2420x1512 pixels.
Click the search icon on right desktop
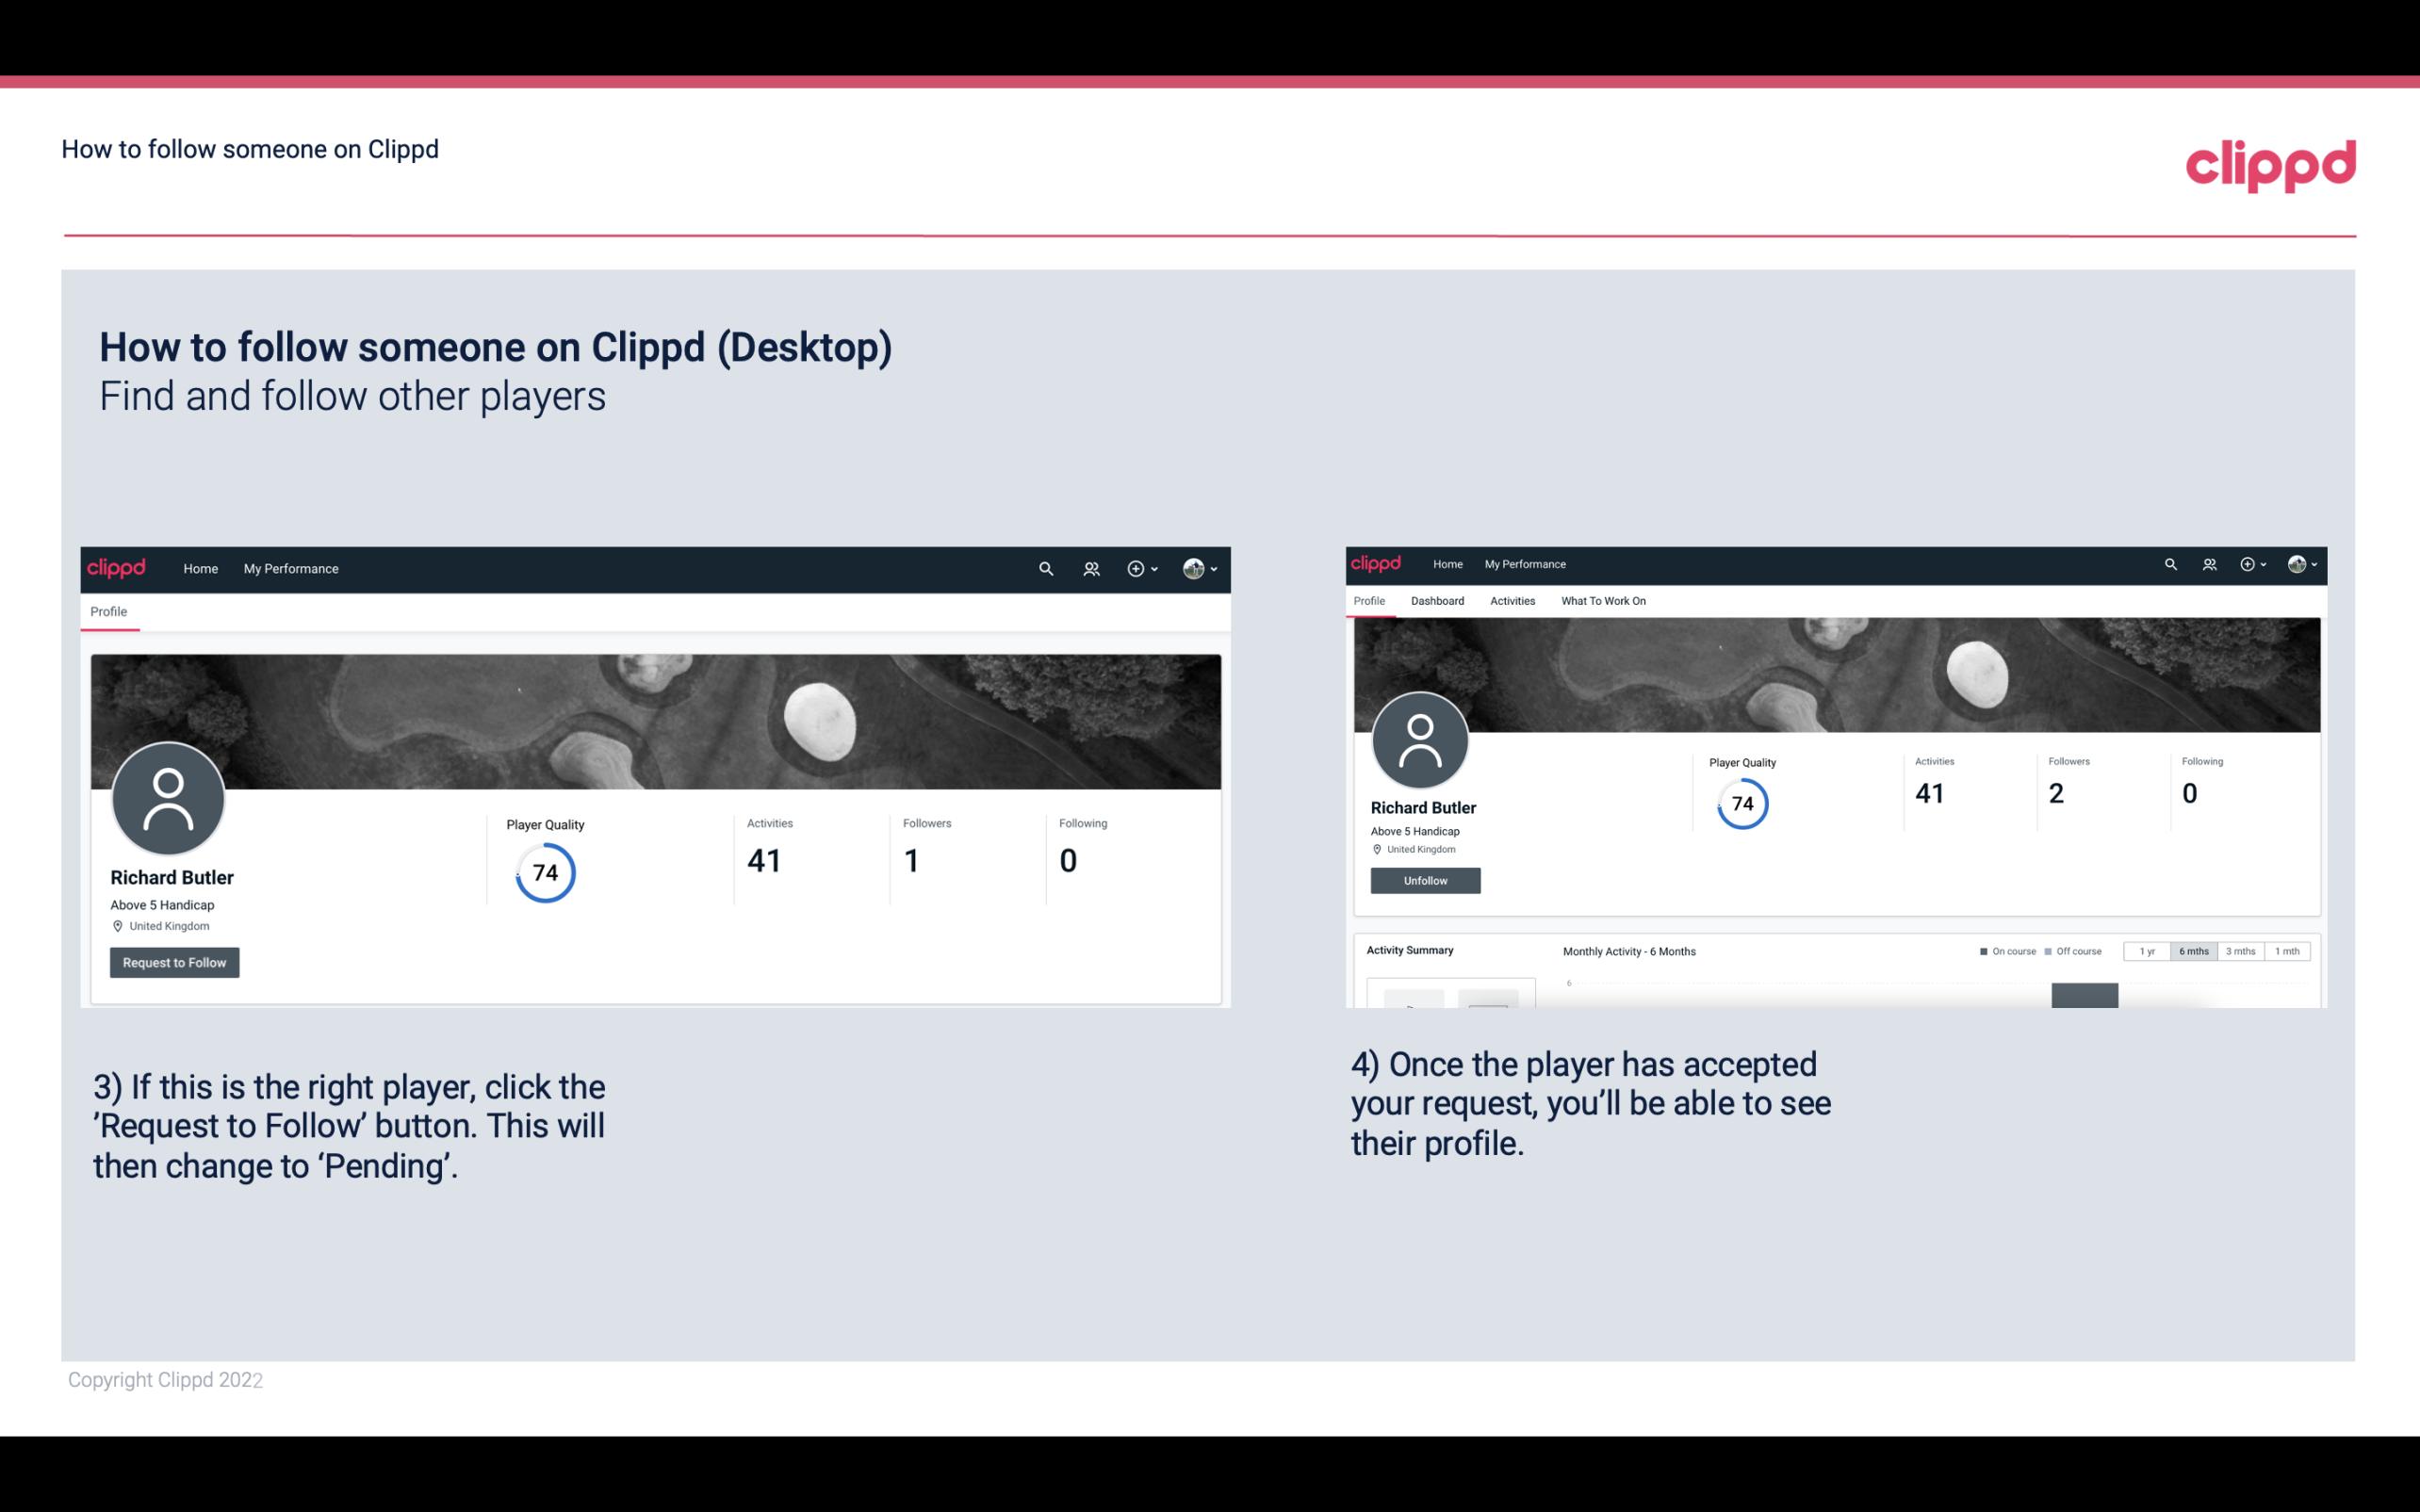click(x=2171, y=562)
